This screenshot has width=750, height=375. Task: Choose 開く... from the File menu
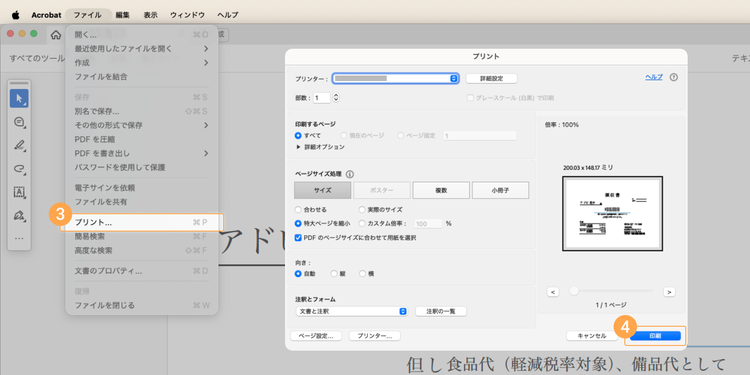click(142, 34)
